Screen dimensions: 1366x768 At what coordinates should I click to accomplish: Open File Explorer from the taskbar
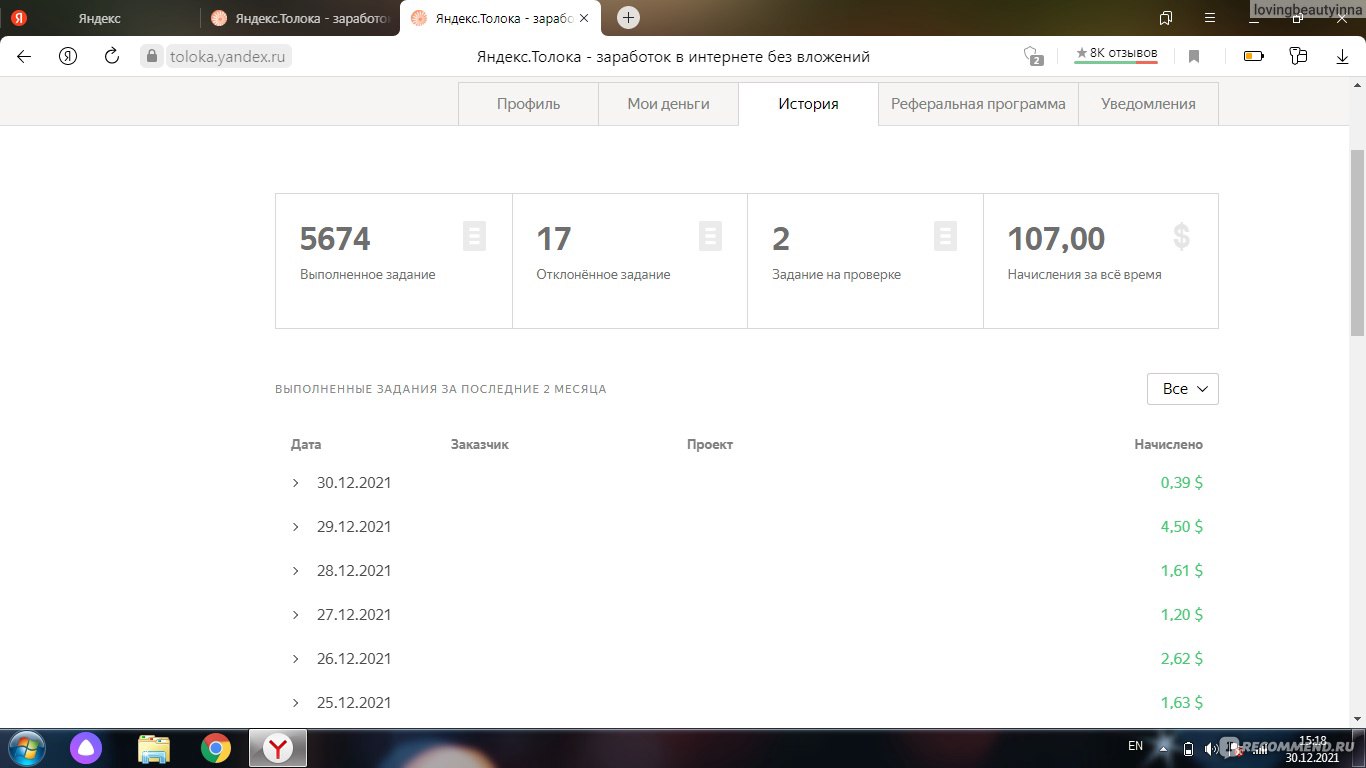[x=154, y=748]
